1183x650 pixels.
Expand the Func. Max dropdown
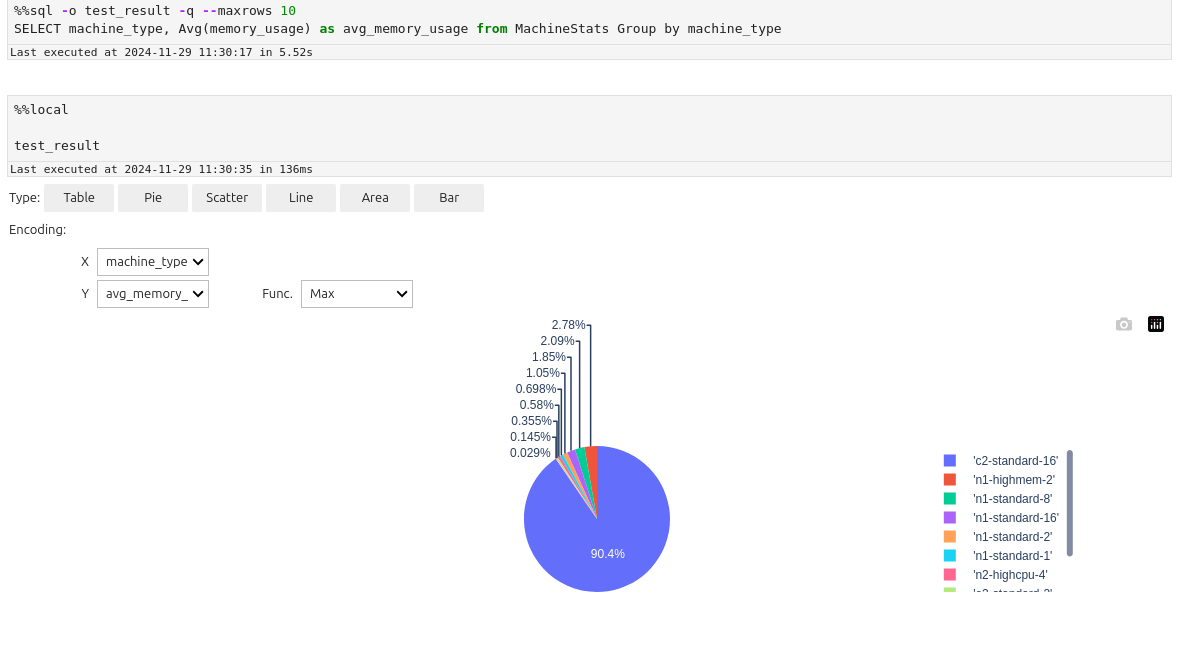pos(357,294)
